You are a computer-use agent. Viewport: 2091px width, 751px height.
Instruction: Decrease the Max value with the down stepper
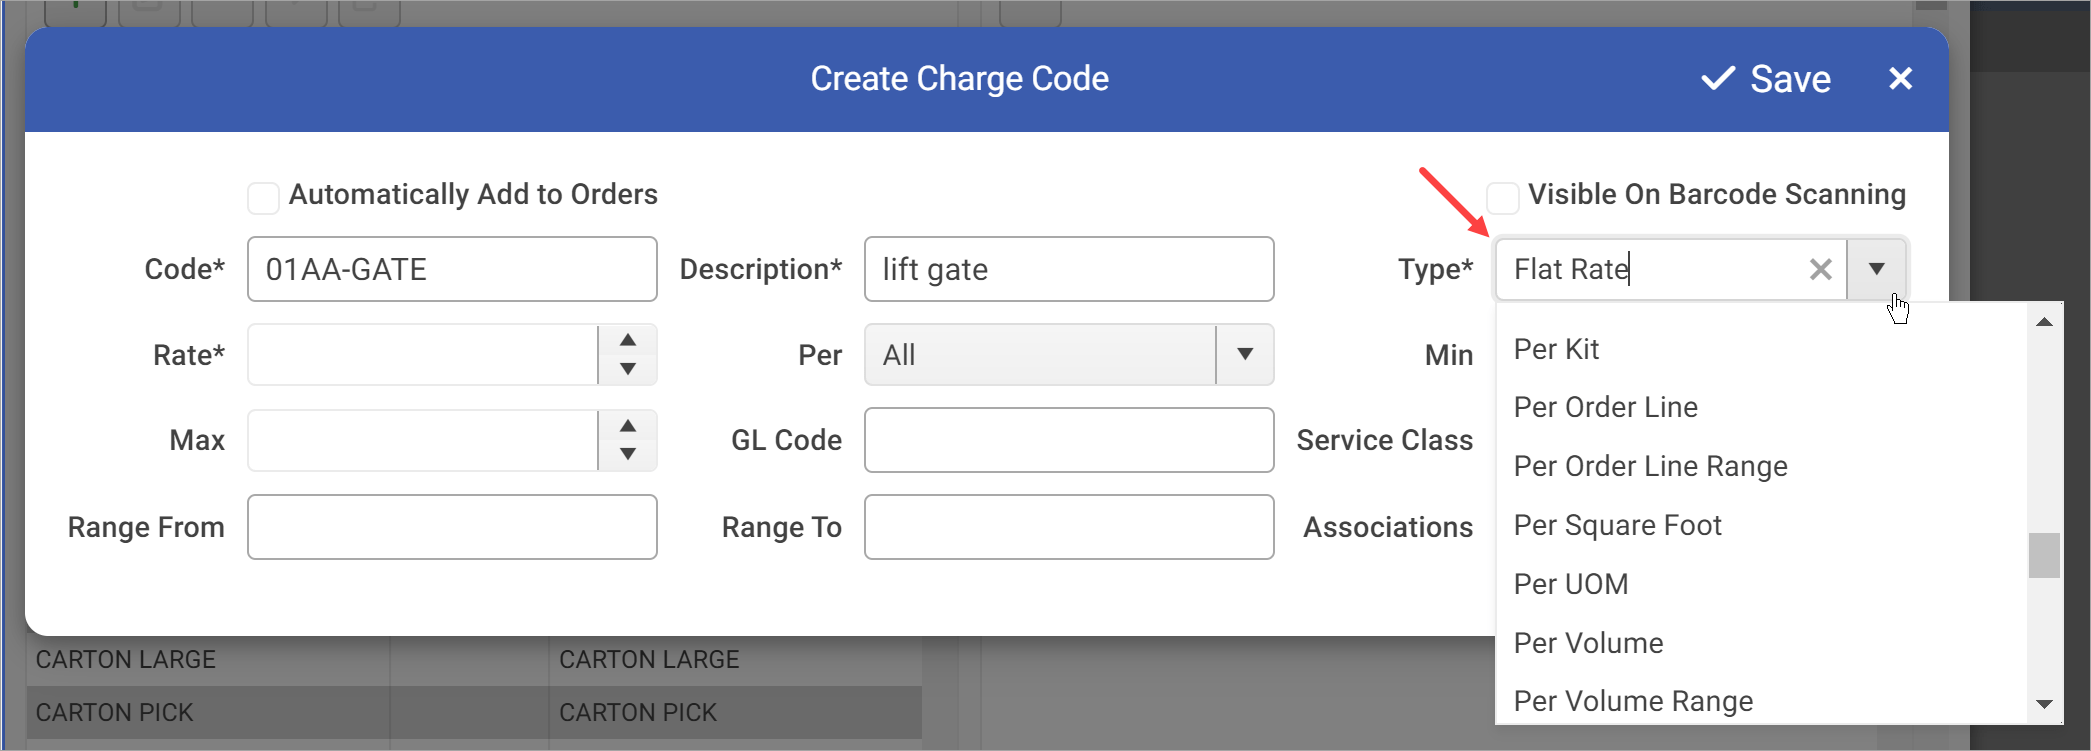pos(627,455)
